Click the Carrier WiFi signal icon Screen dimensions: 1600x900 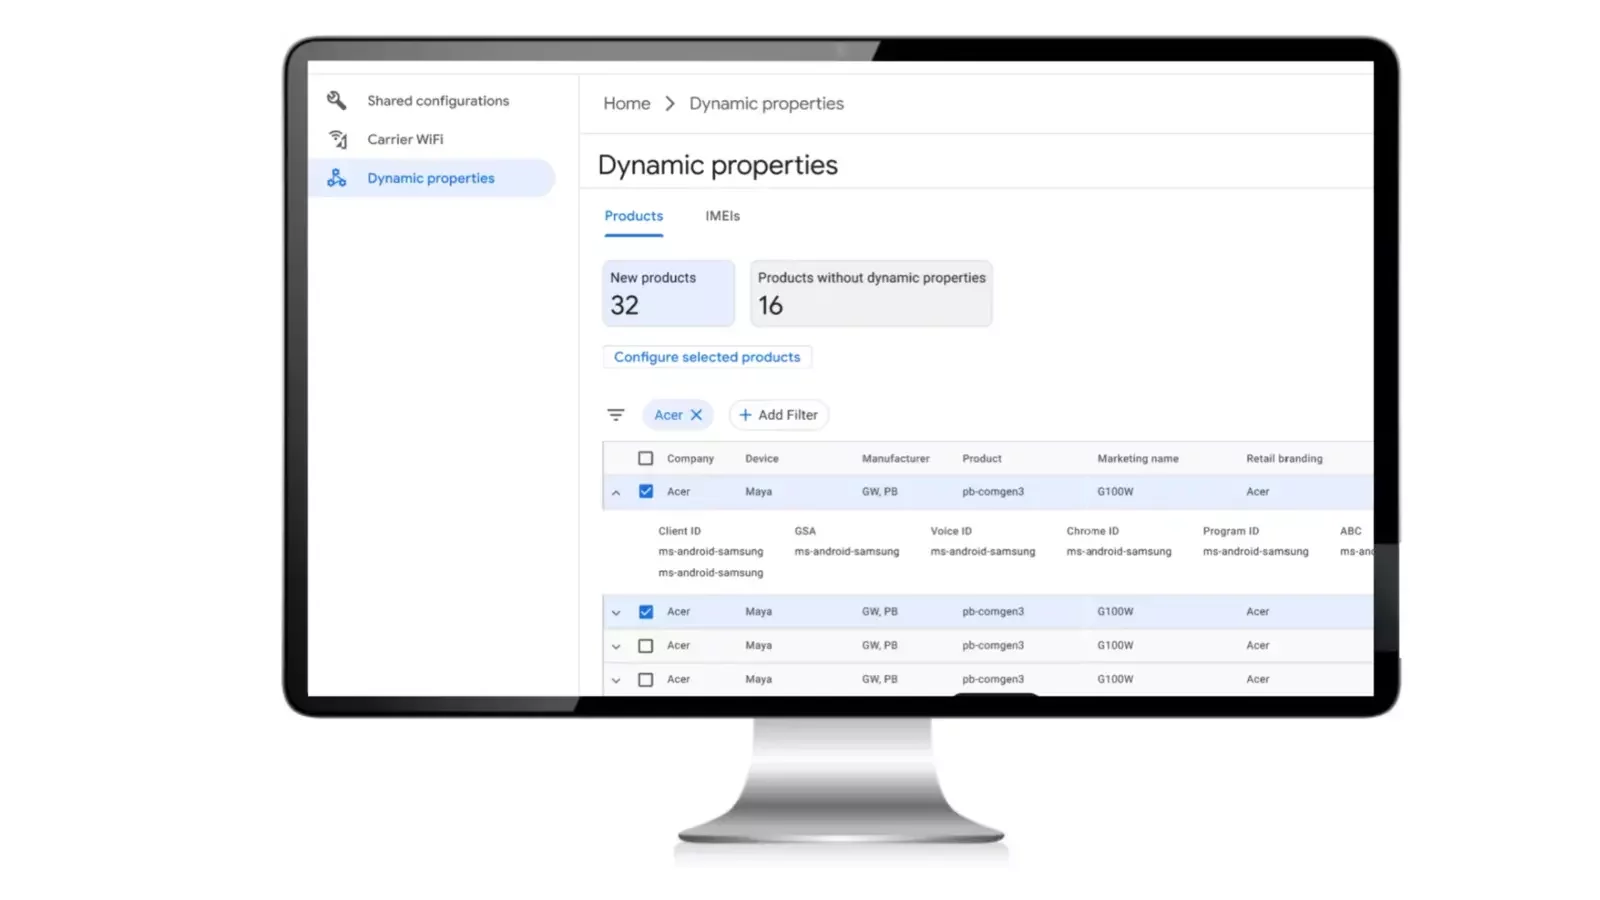pyautogui.click(x=338, y=139)
